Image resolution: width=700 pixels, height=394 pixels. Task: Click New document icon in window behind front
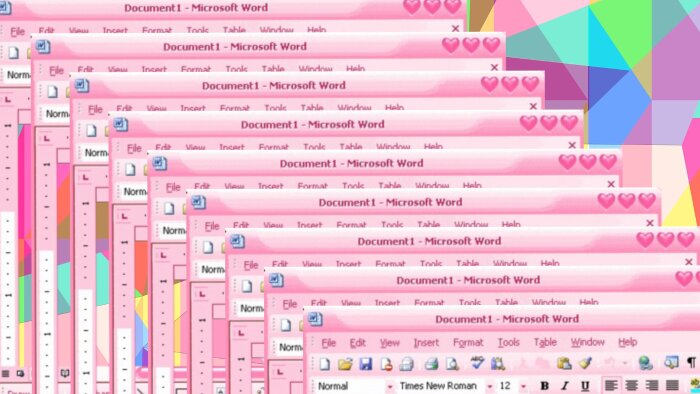286,325
